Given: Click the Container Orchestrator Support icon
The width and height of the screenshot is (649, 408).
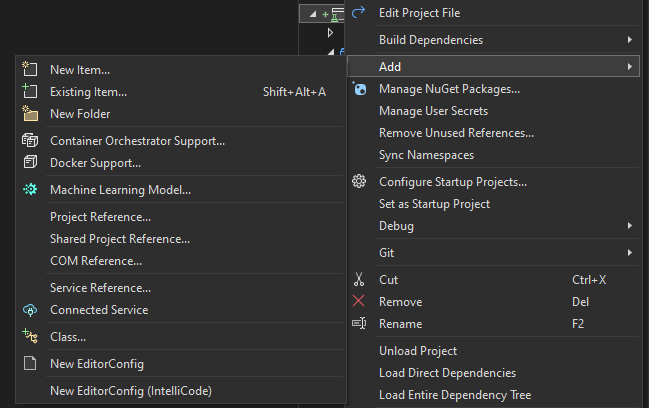Looking at the screenshot, I should click(x=29, y=141).
